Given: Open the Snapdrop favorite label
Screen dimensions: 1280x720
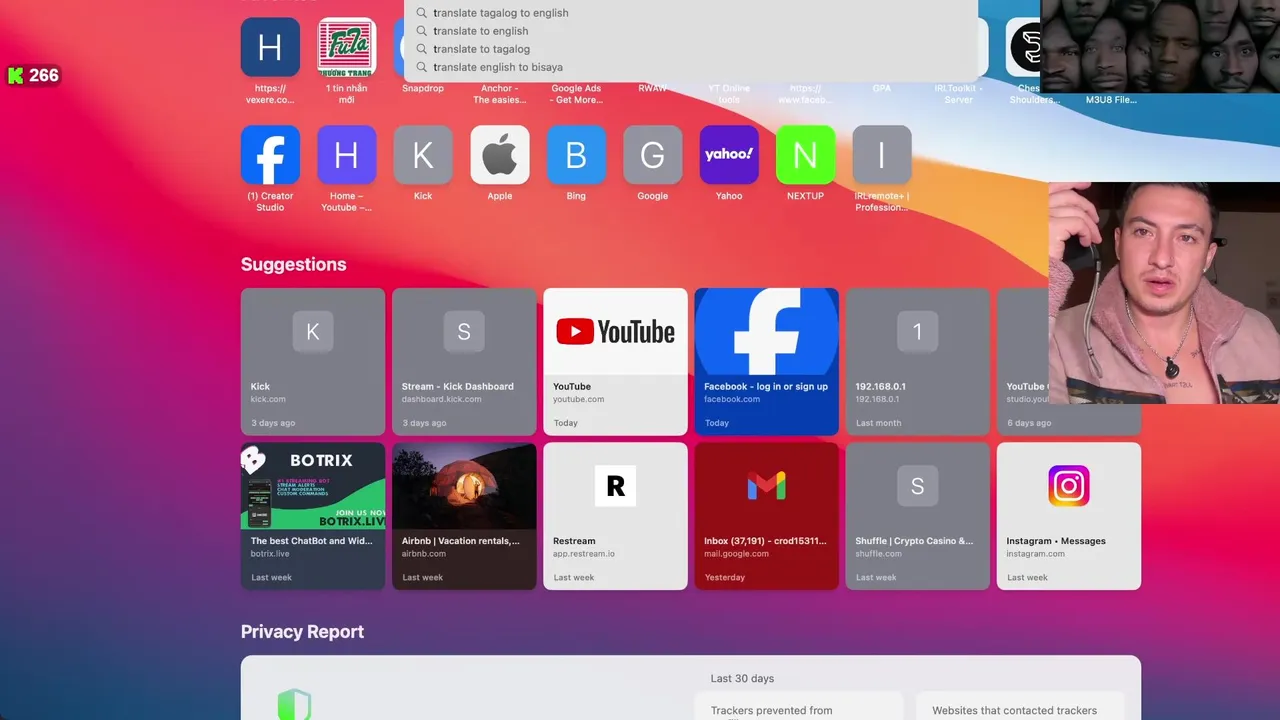Looking at the screenshot, I should point(423,88).
